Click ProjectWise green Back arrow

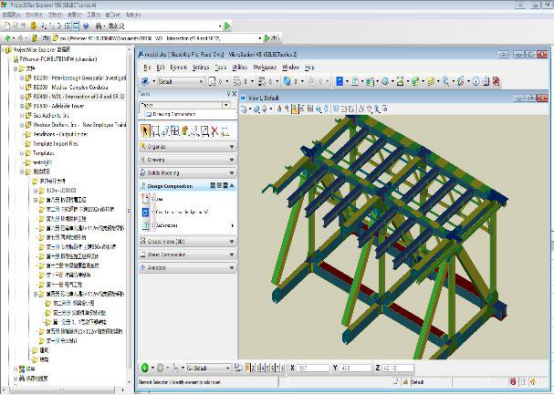click(x=7, y=38)
